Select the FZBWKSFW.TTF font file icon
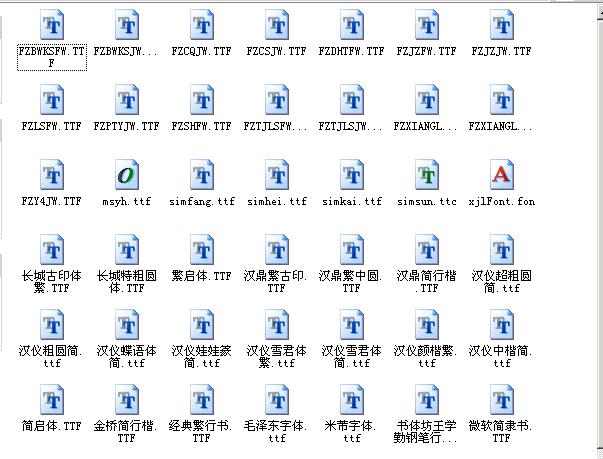 [52, 25]
